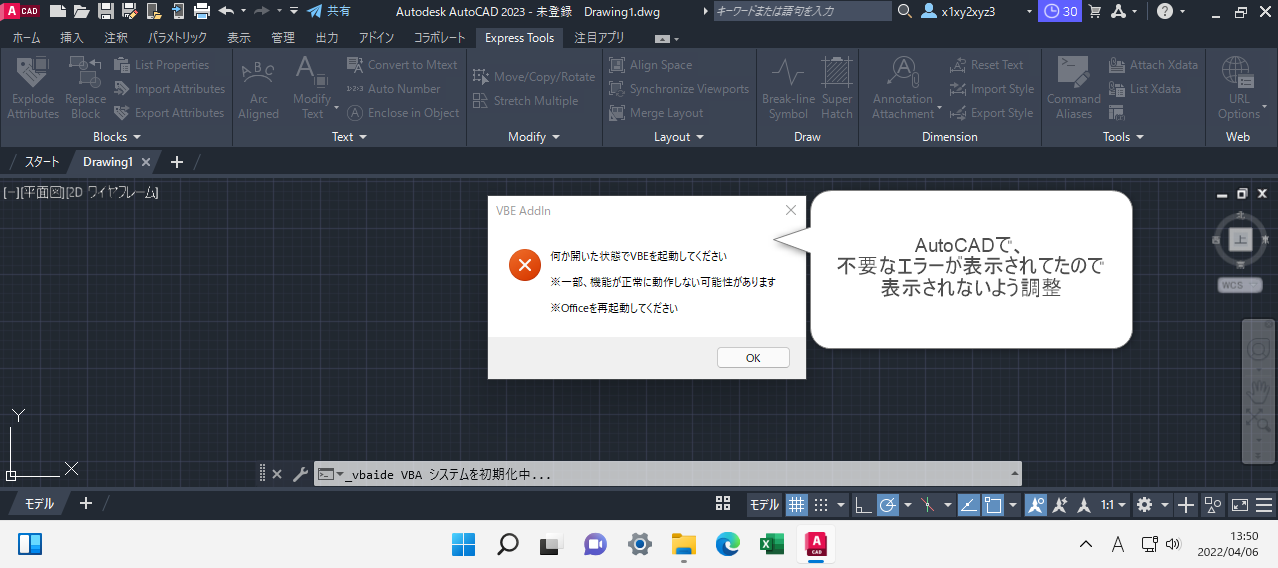Toggle grid display in status bar
The width and height of the screenshot is (1278, 568).
(796, 505)
